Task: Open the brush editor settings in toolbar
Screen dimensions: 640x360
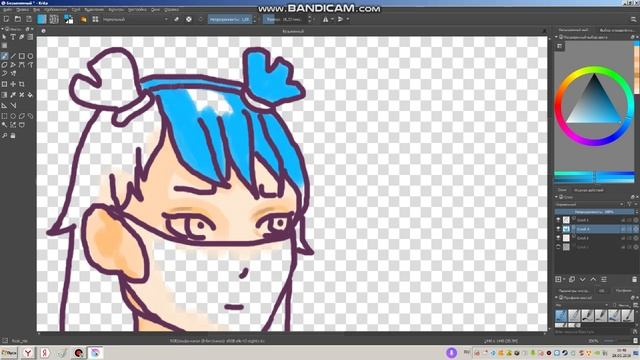Action: (x=83, y=19)
